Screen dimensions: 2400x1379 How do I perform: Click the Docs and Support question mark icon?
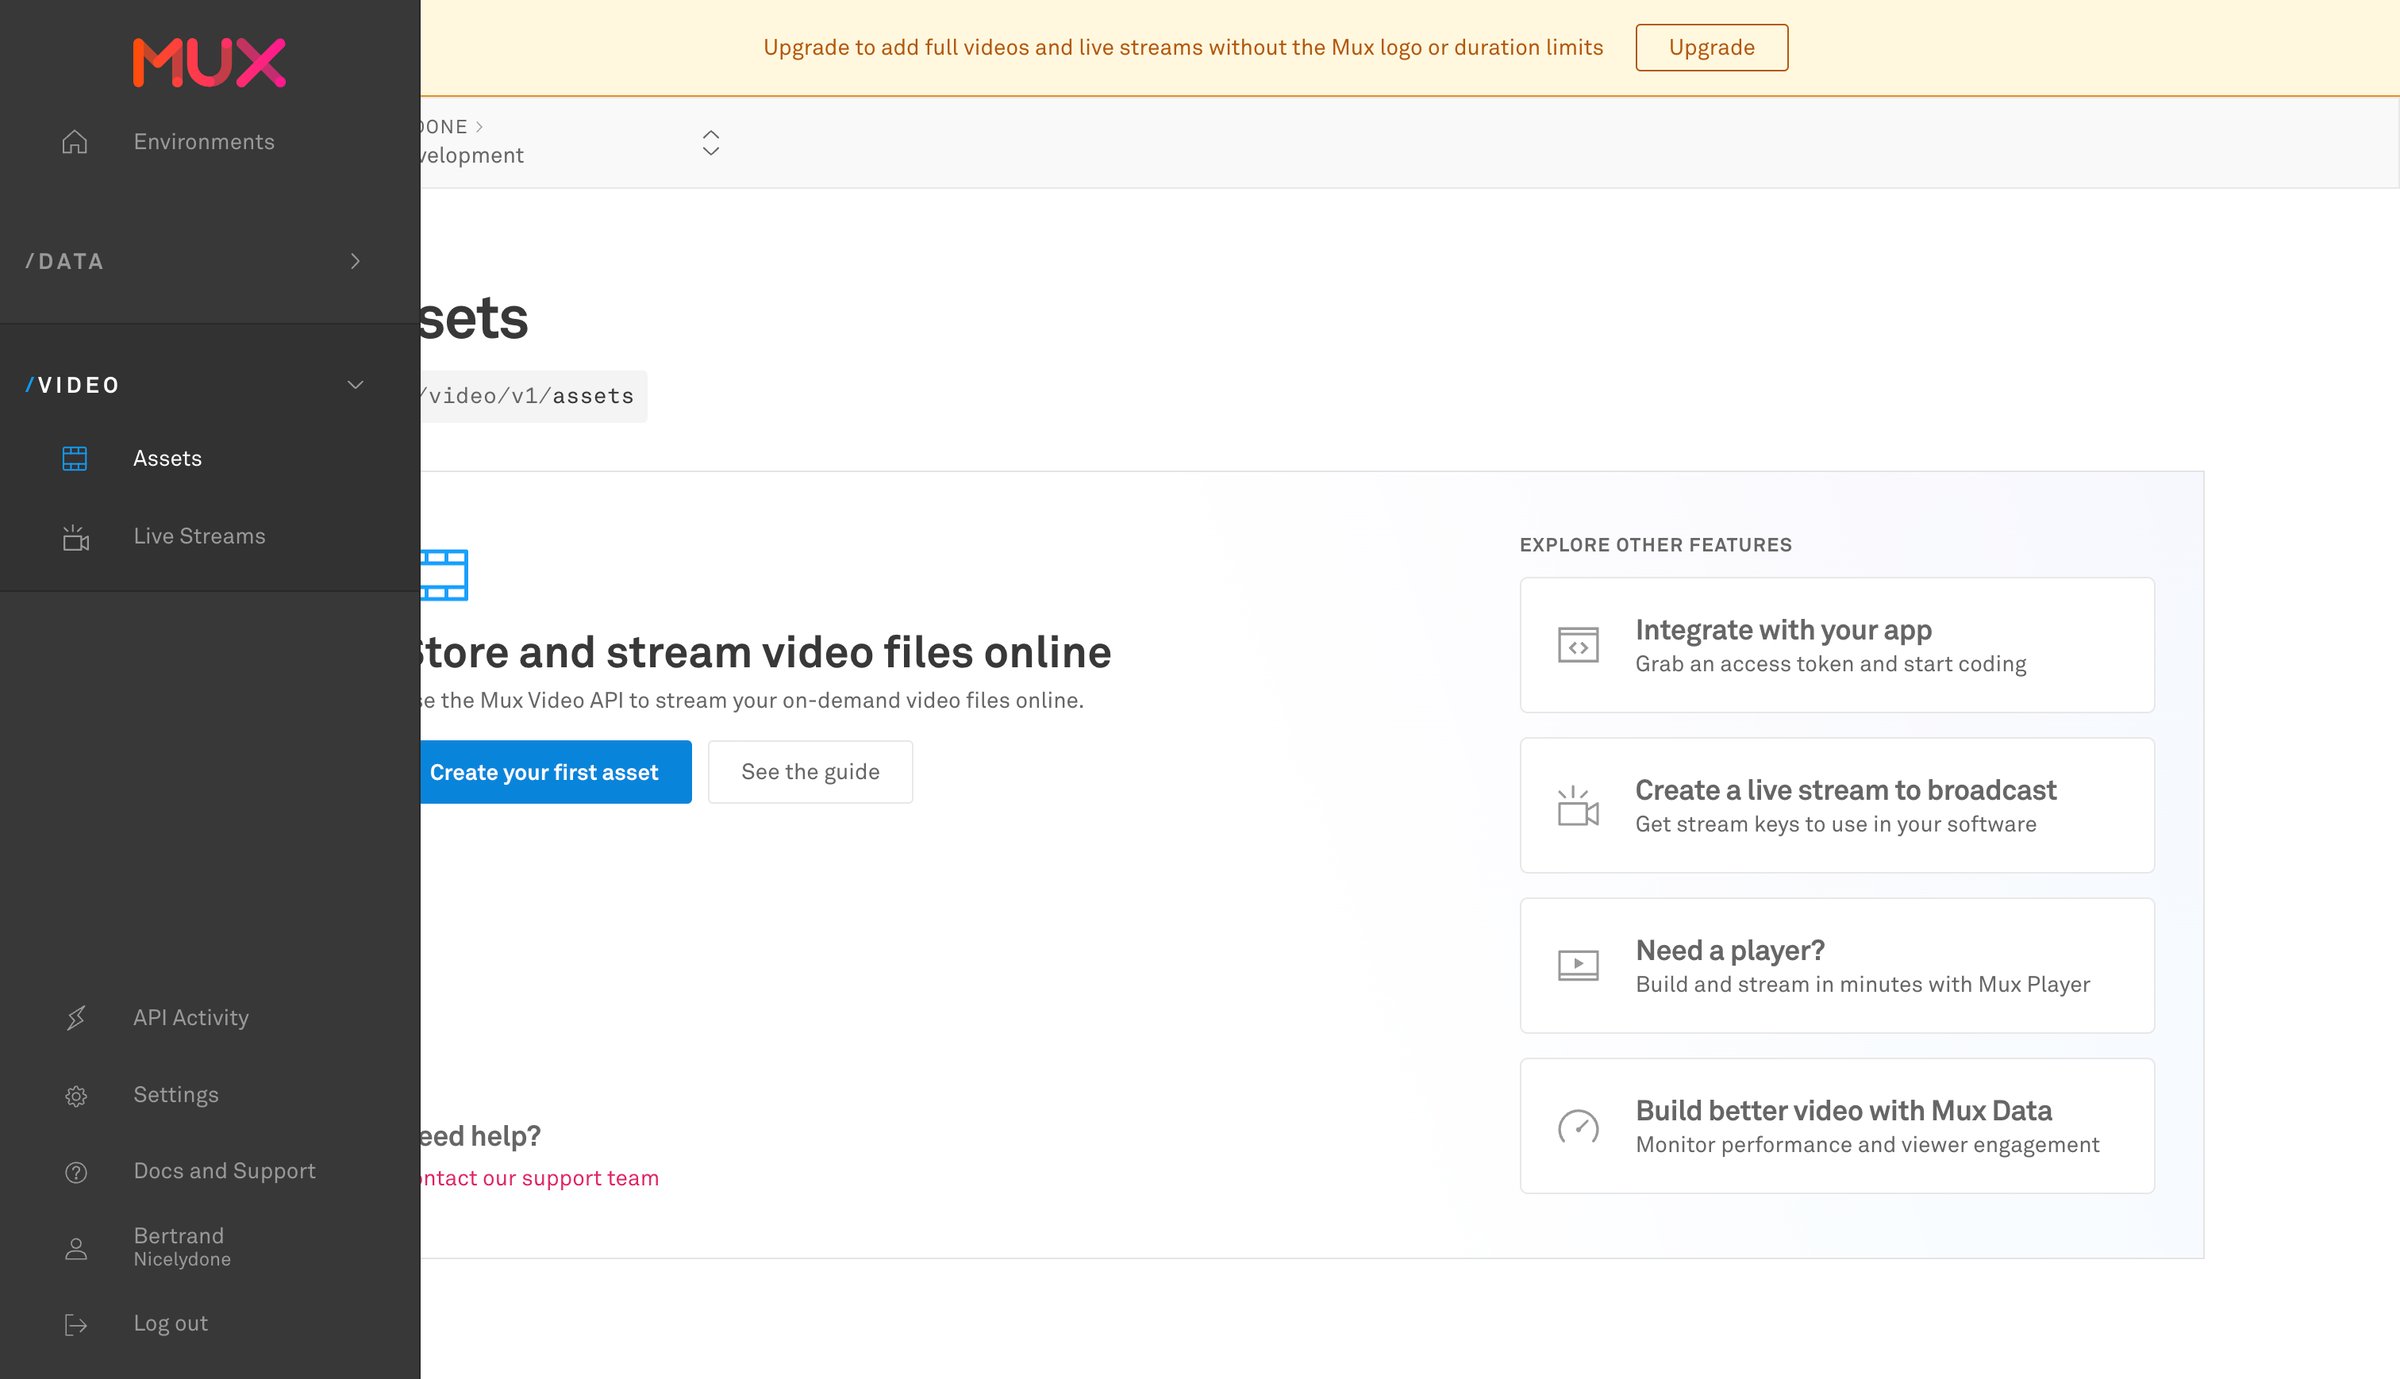coord(76,1172)
